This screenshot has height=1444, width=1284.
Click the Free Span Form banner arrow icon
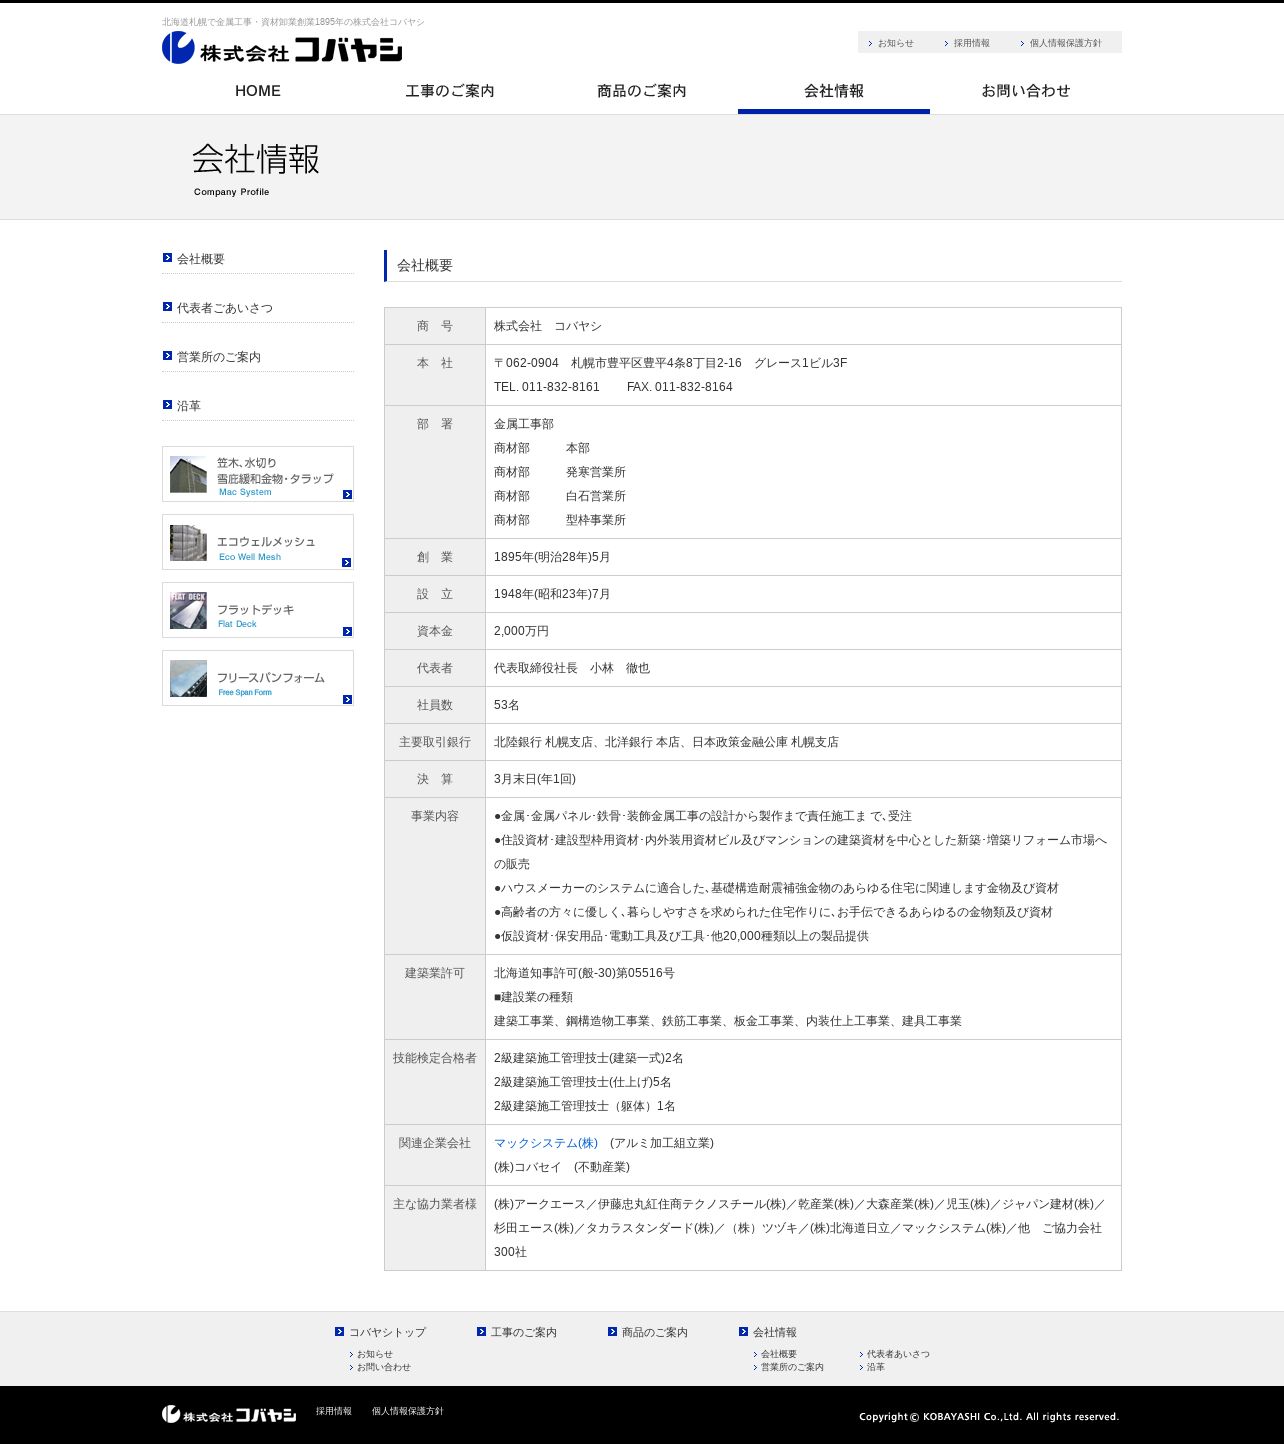pyautogui.click(x=347, y=699)
